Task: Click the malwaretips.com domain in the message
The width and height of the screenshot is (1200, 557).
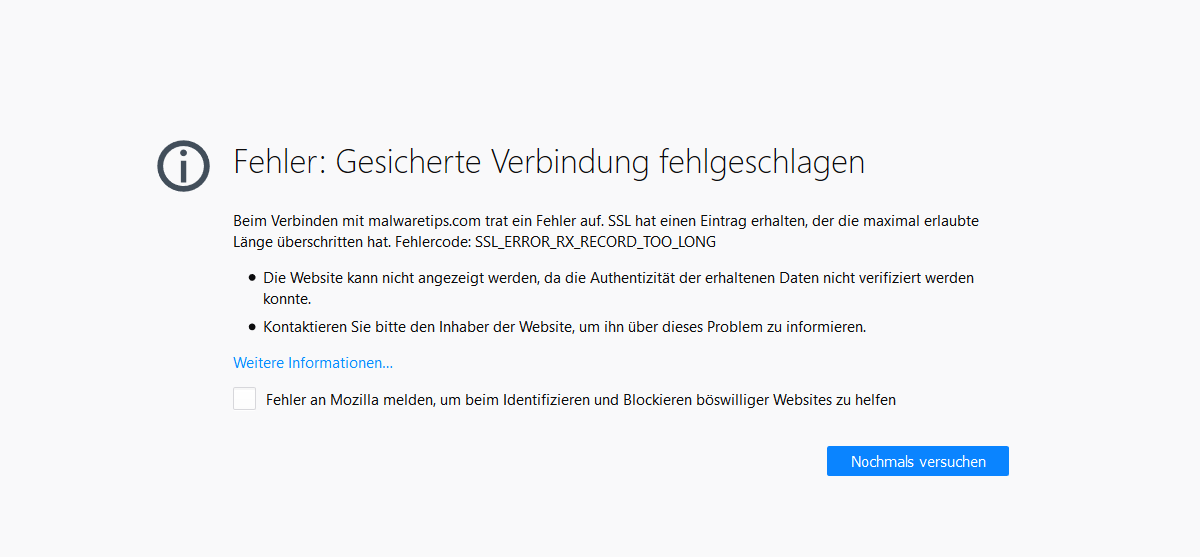Action: pyautogui.click(x=417, y=220)
